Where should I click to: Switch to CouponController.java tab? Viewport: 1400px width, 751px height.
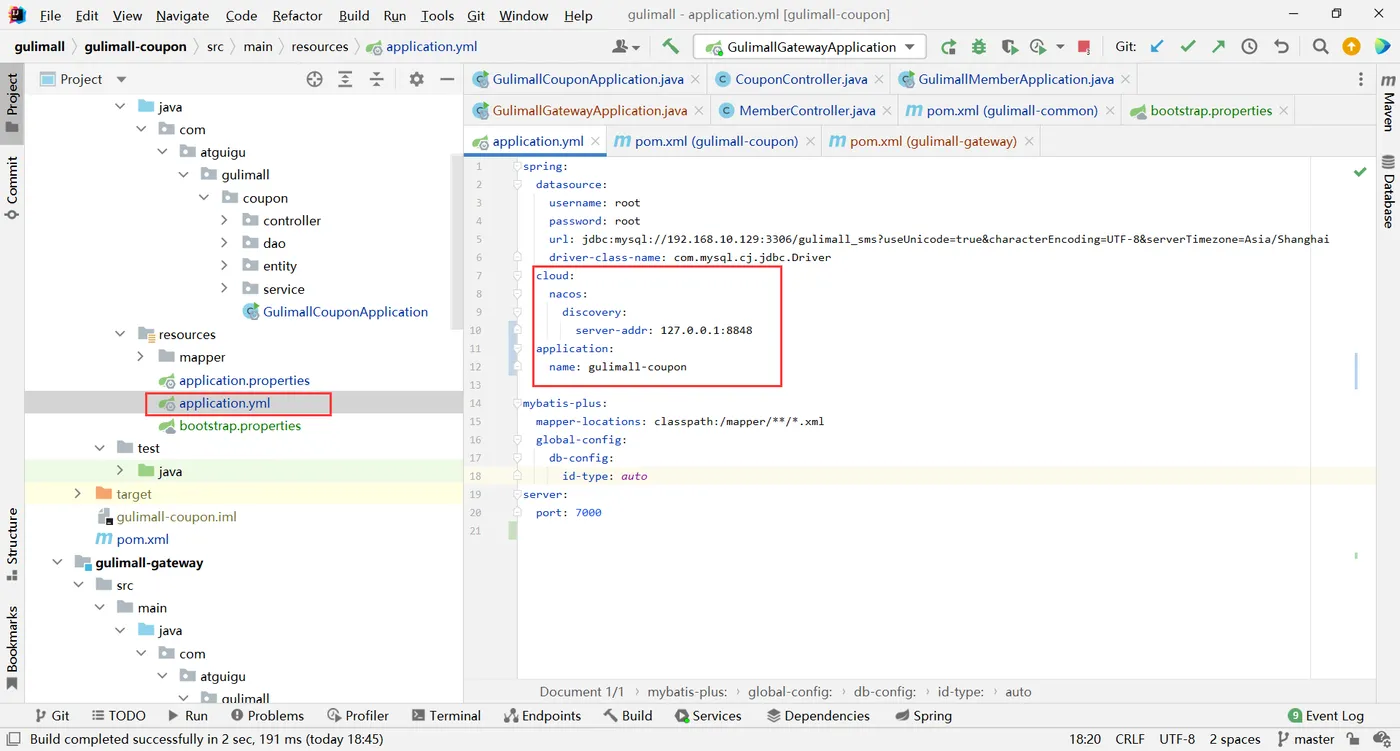(801, 79)
